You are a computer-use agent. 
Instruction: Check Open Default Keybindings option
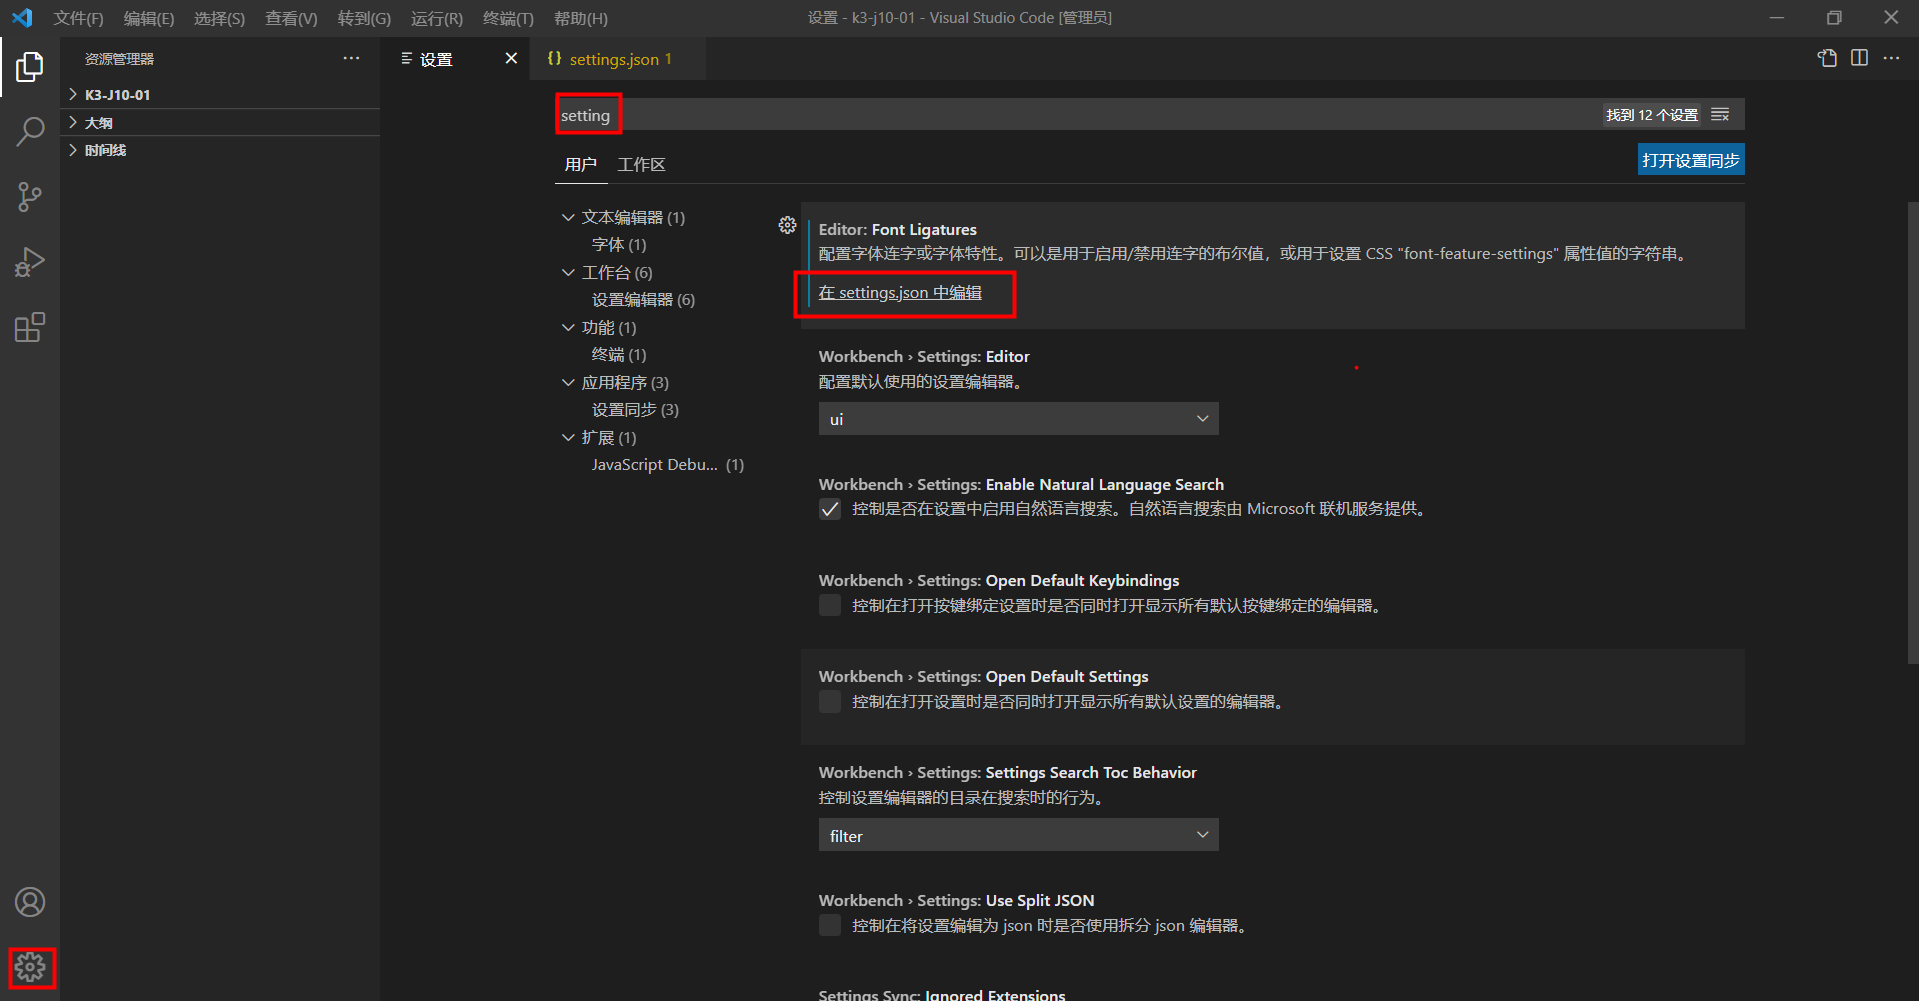click(829, 605)
